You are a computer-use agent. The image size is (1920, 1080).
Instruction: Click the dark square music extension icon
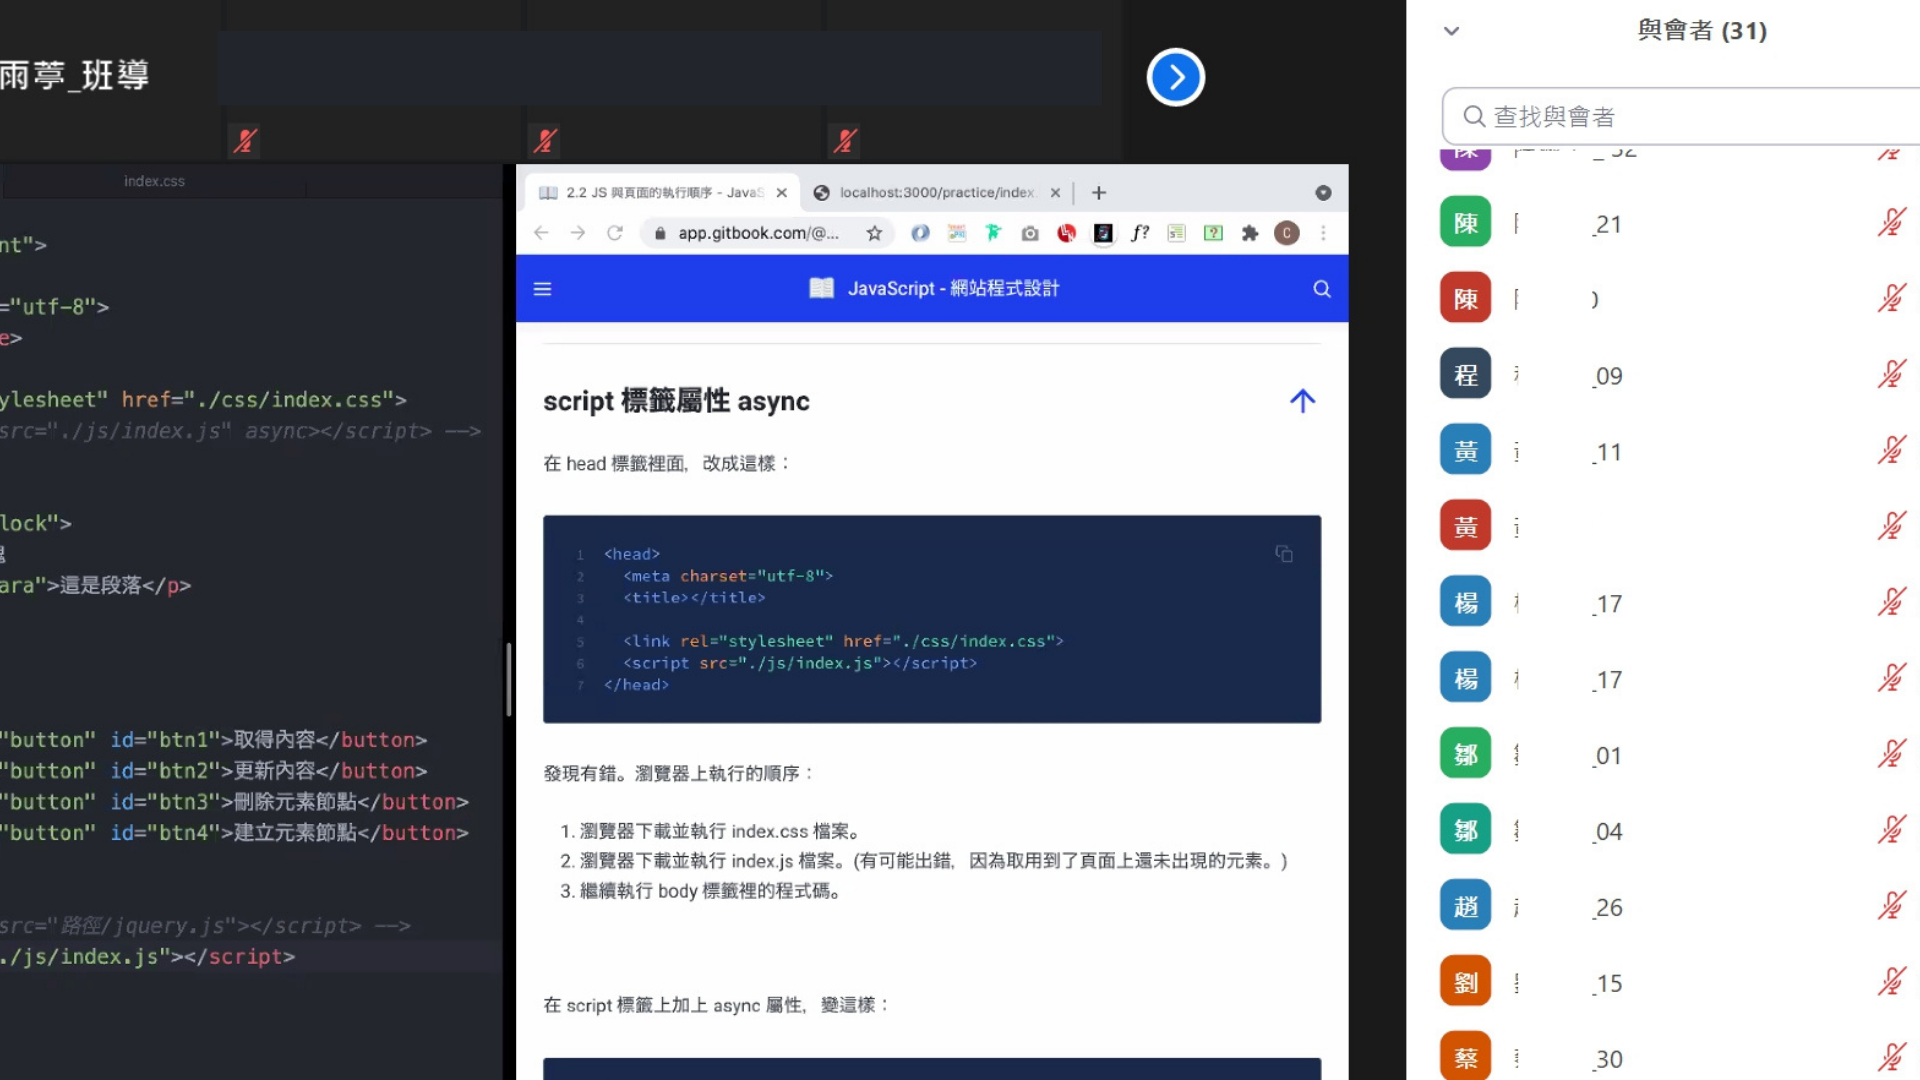(x=1103, y=233)
